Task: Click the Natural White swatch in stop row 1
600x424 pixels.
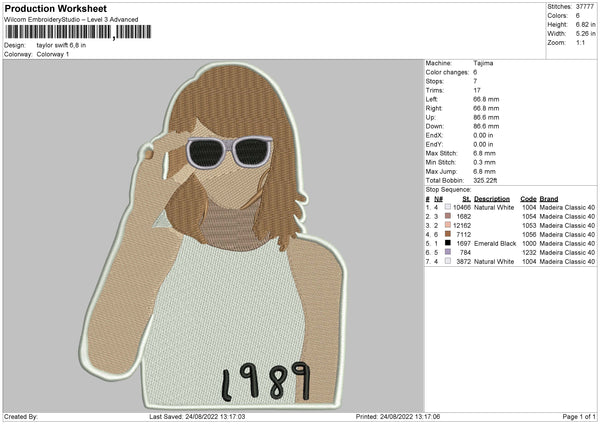Action: [x=448, y=207]
